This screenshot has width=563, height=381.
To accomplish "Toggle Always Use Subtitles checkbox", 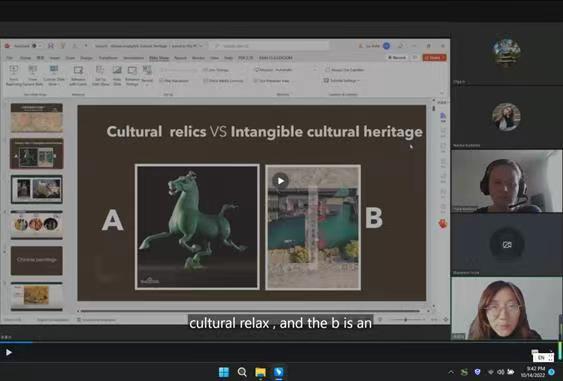I will coord(345,70).
